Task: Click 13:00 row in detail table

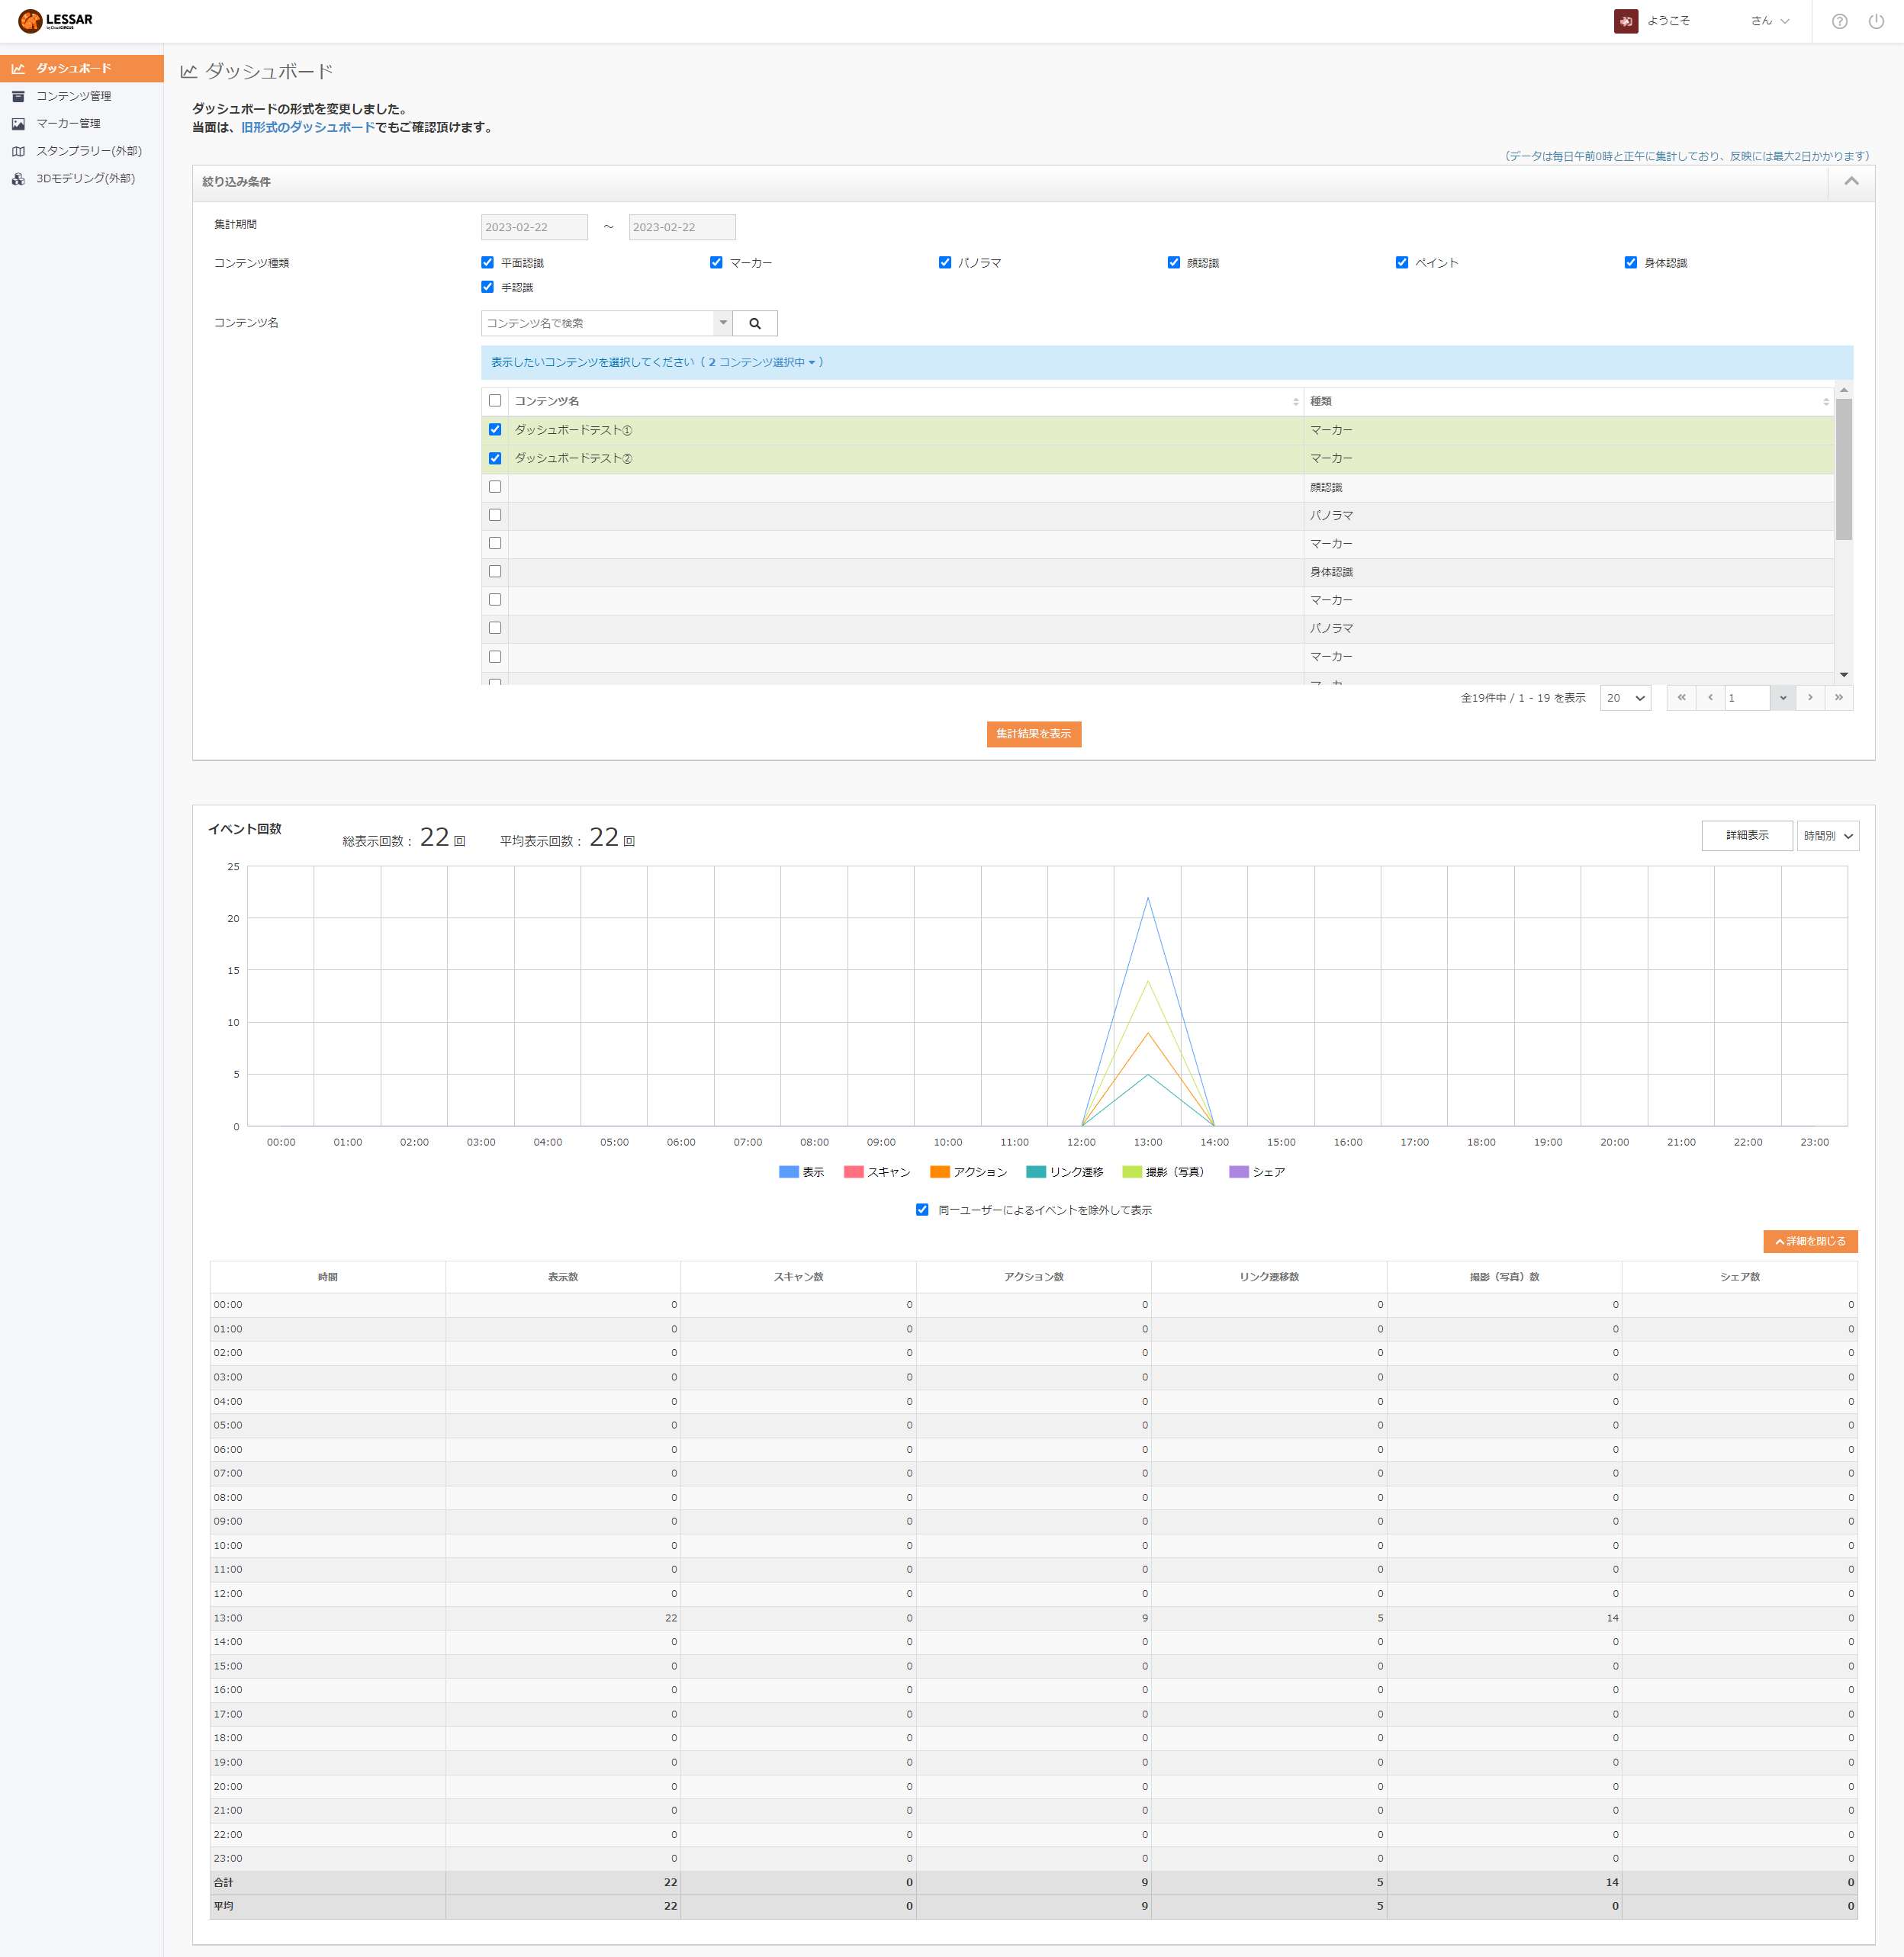Action: tap(1034, 1618)
